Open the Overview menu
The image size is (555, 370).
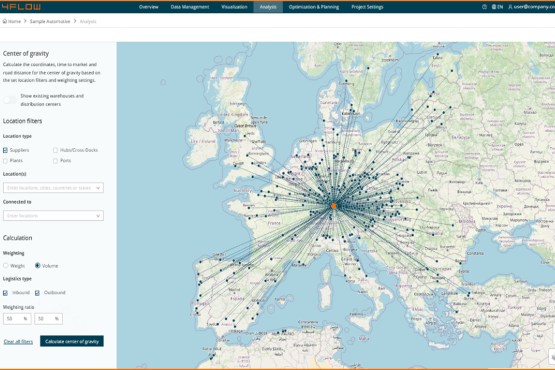[x=149, y=7]
